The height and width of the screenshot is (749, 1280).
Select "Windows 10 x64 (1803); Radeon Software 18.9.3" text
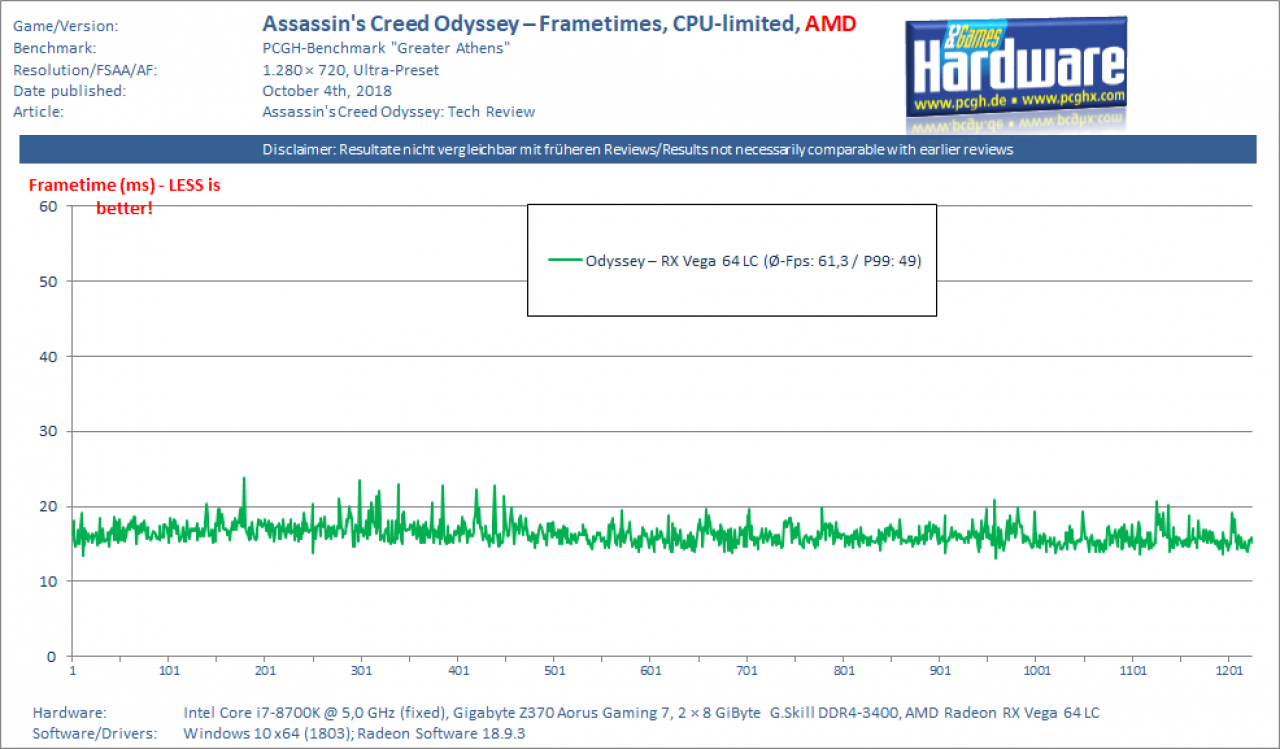(355, 734)
